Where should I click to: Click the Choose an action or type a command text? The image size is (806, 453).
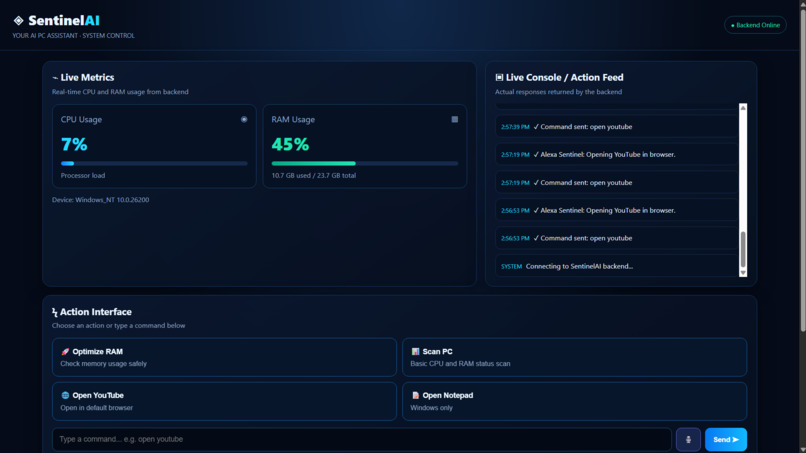click(118, 325)
